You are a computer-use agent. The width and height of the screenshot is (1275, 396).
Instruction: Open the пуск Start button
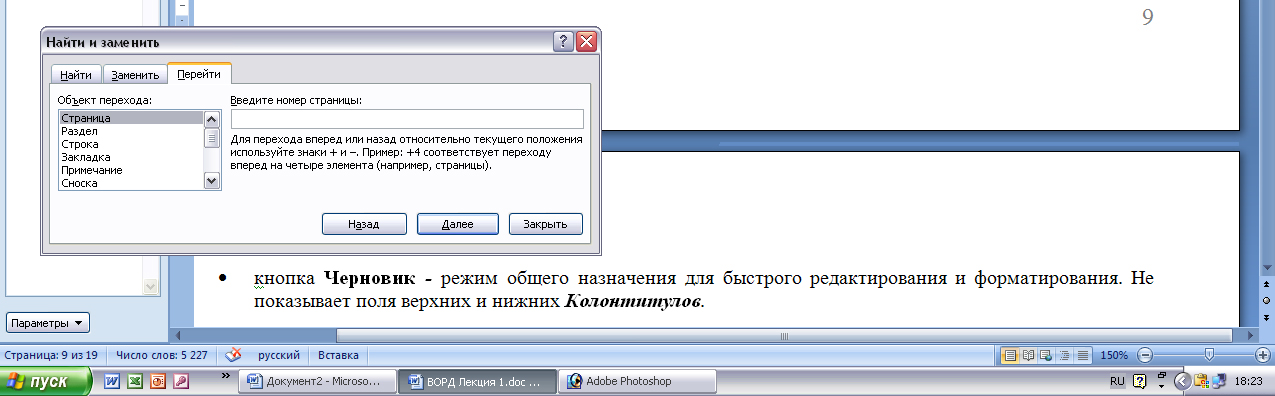coord(46,382)
